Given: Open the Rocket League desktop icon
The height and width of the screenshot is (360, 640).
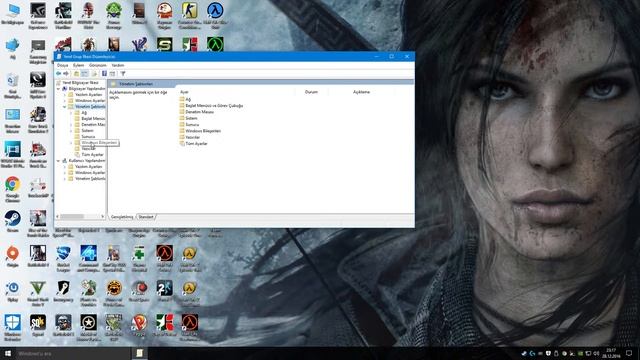Looking at the screenshot, I should (63, 257).
